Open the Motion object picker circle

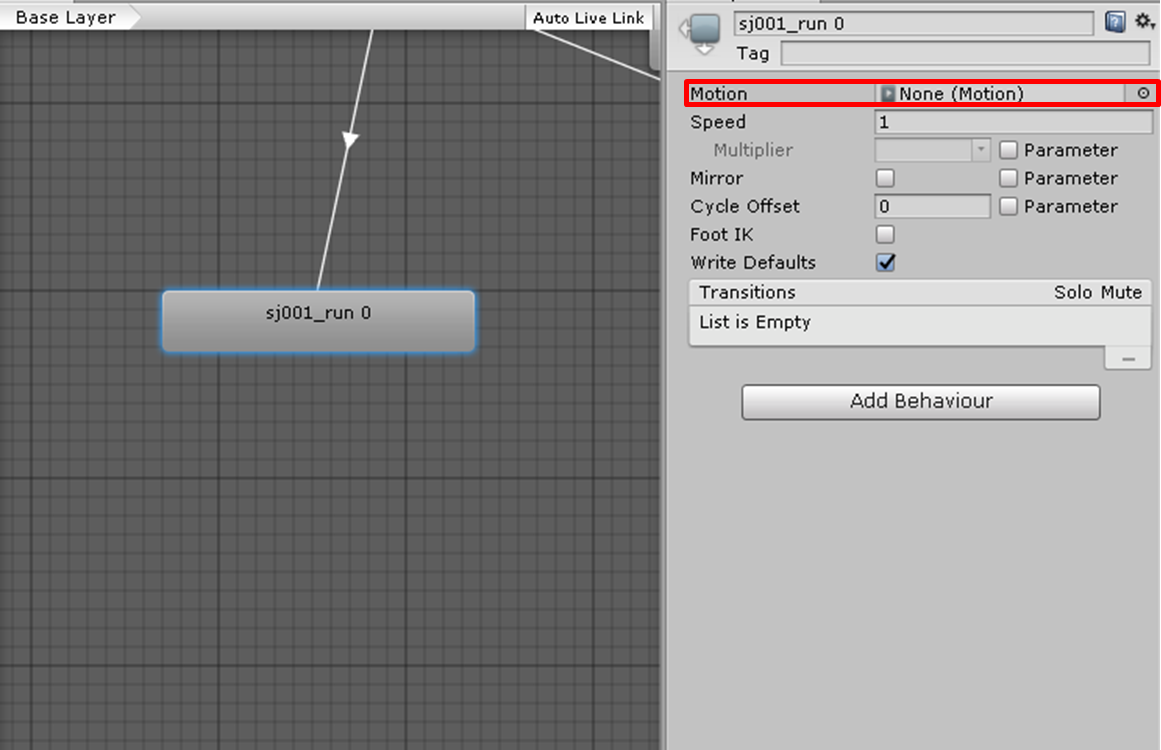[1143, 93]
